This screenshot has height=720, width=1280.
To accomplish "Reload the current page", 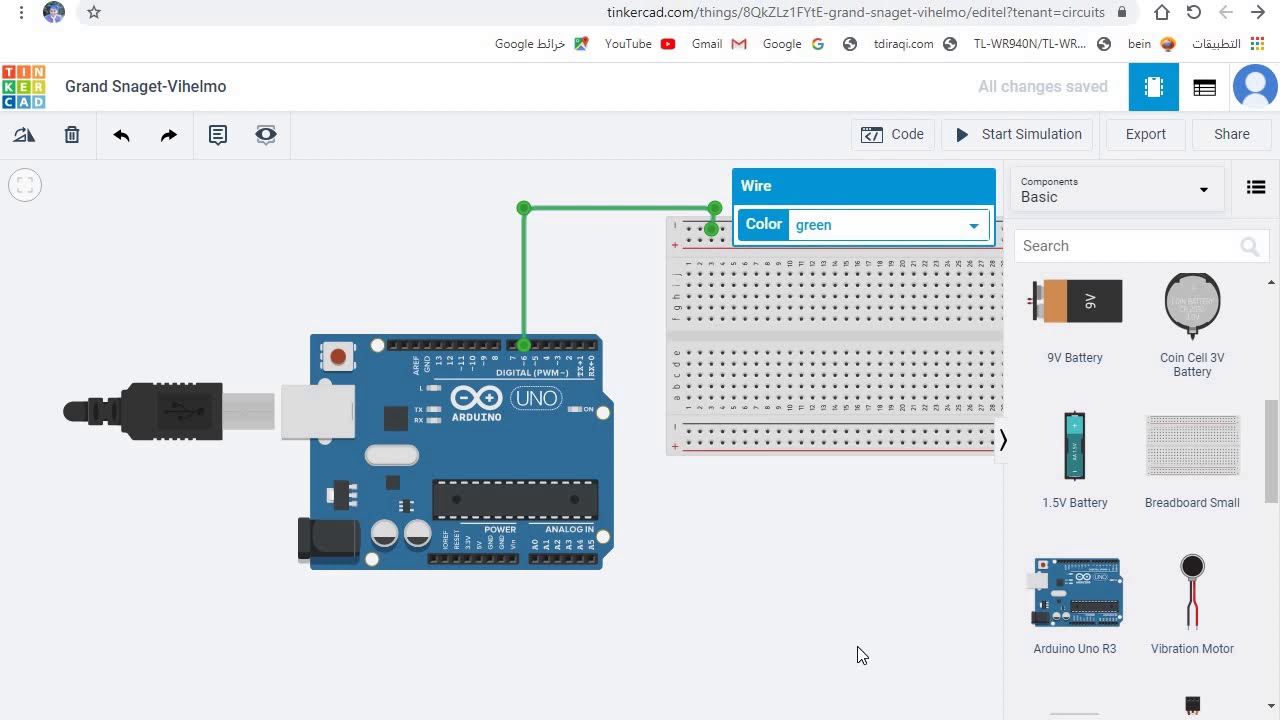I will pyautogui.click(x=1194, y=13).
